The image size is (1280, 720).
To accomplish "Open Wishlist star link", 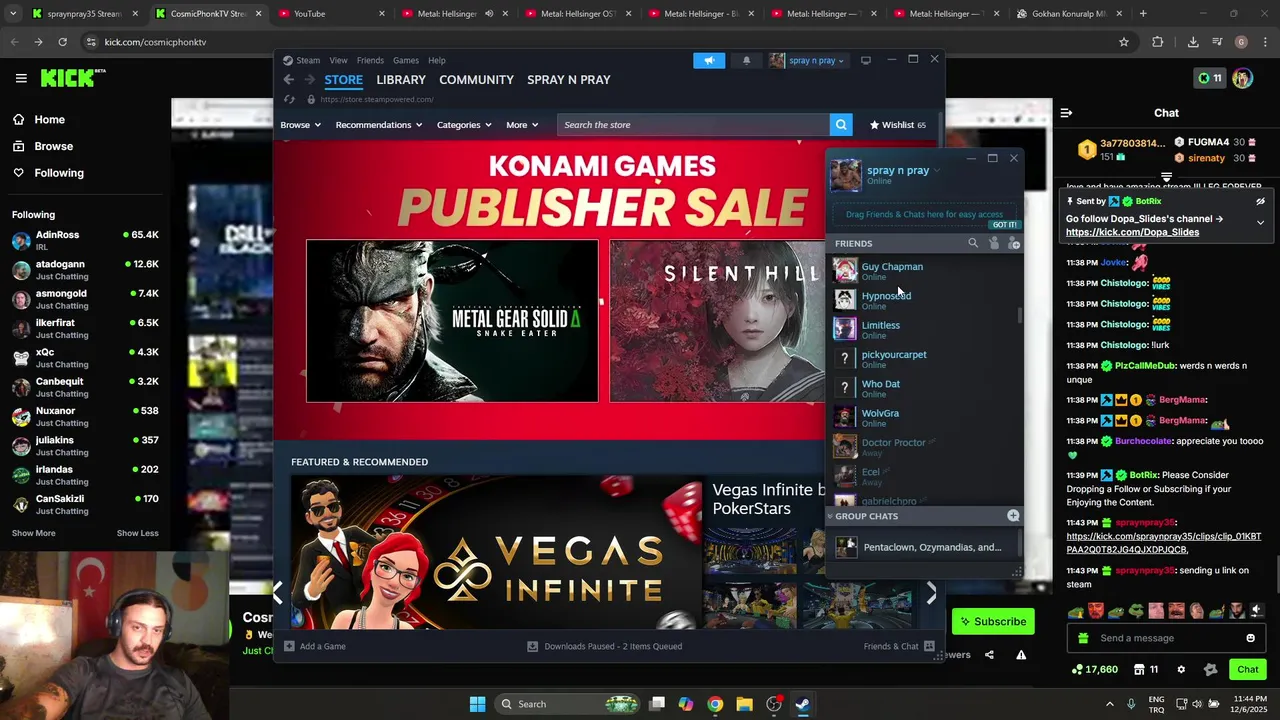I will [897, 125].
